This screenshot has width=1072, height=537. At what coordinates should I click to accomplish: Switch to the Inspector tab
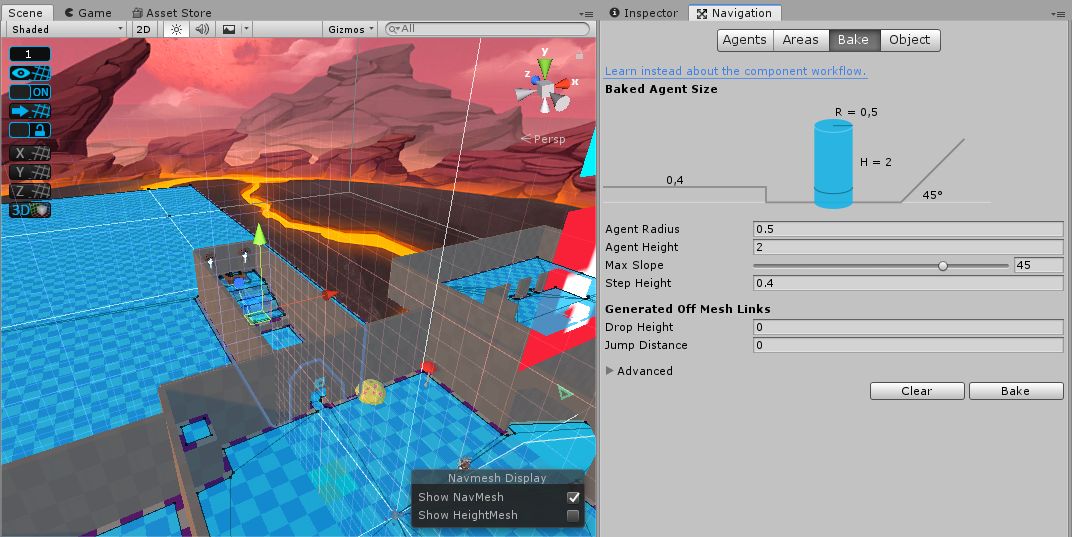[x=643, y=13]
